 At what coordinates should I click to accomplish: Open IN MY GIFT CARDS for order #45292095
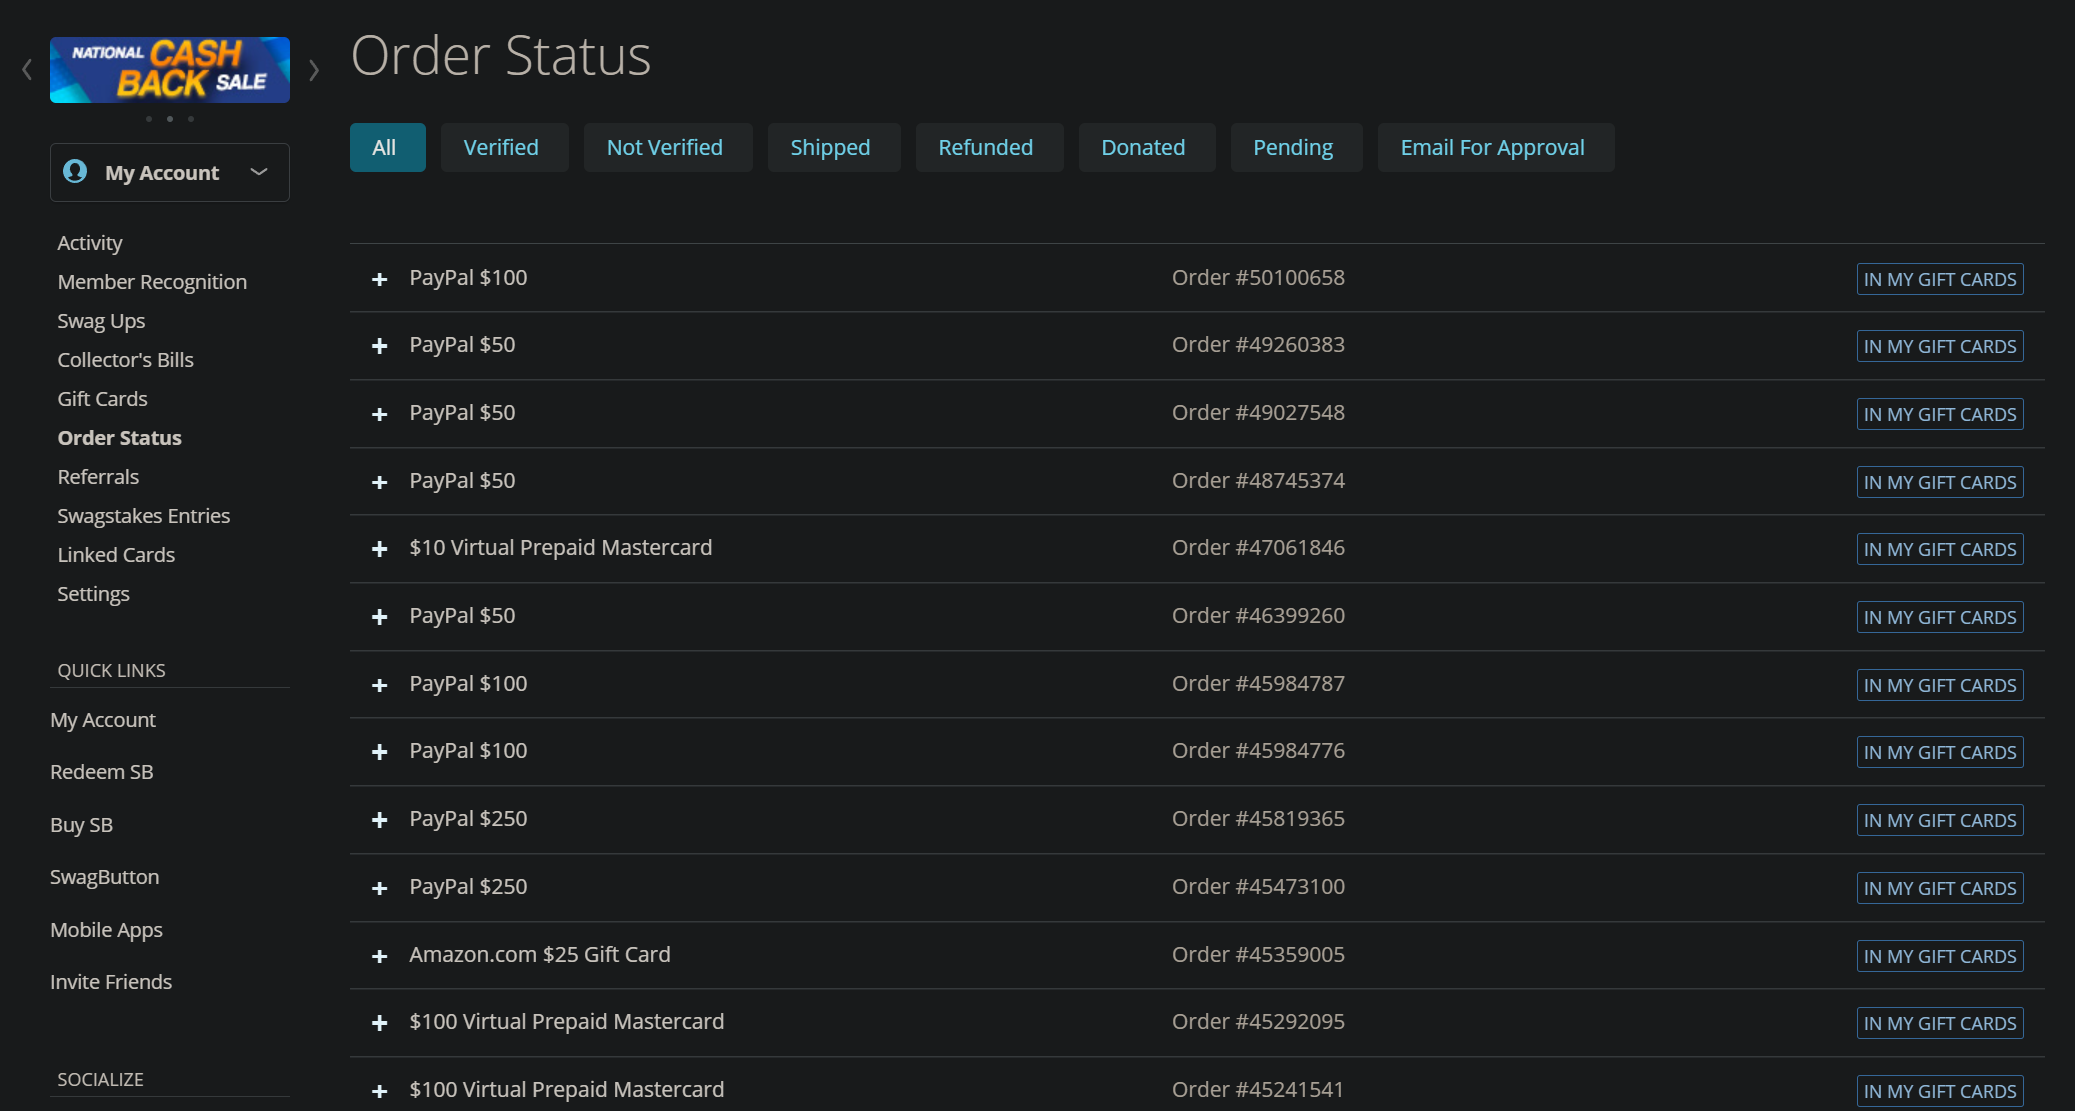(1939, 1023)
